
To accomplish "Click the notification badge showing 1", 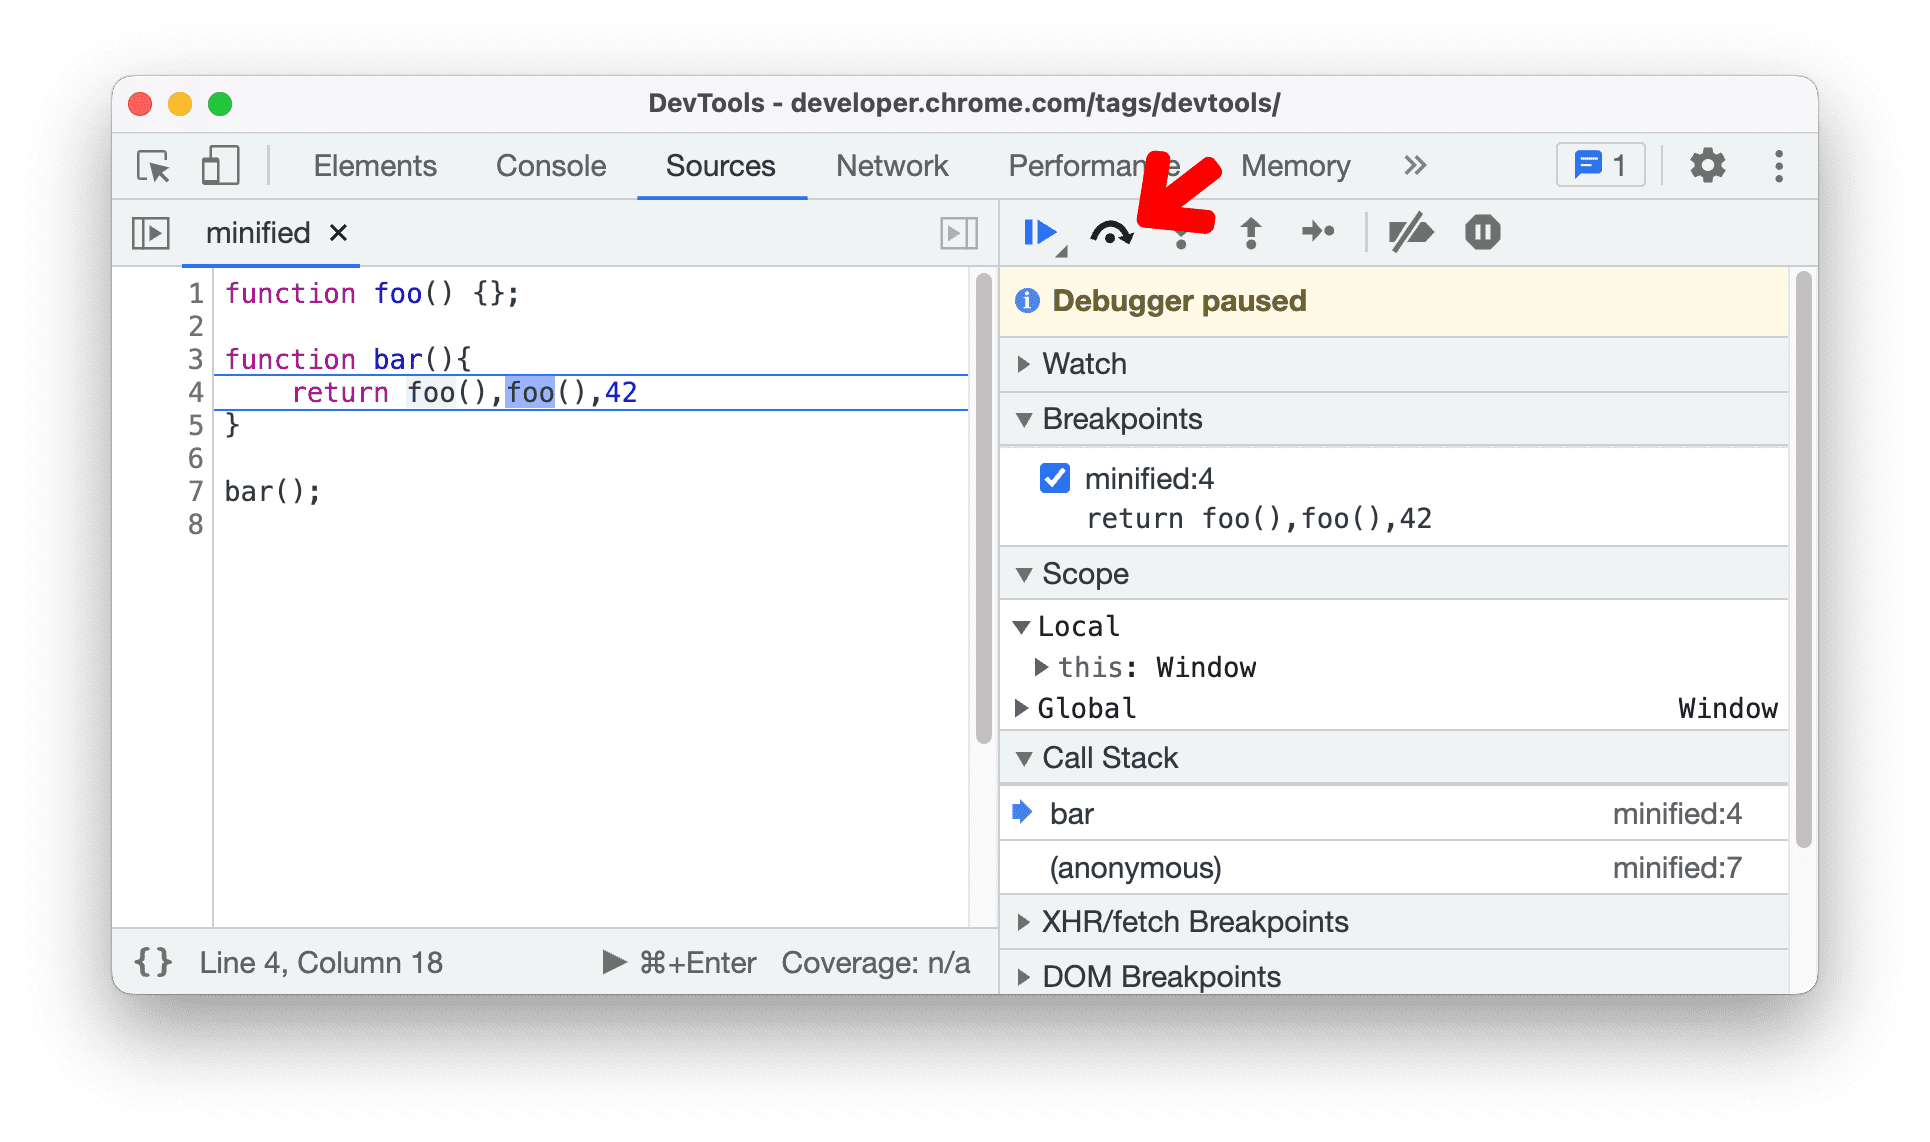I will point(1604,166).
